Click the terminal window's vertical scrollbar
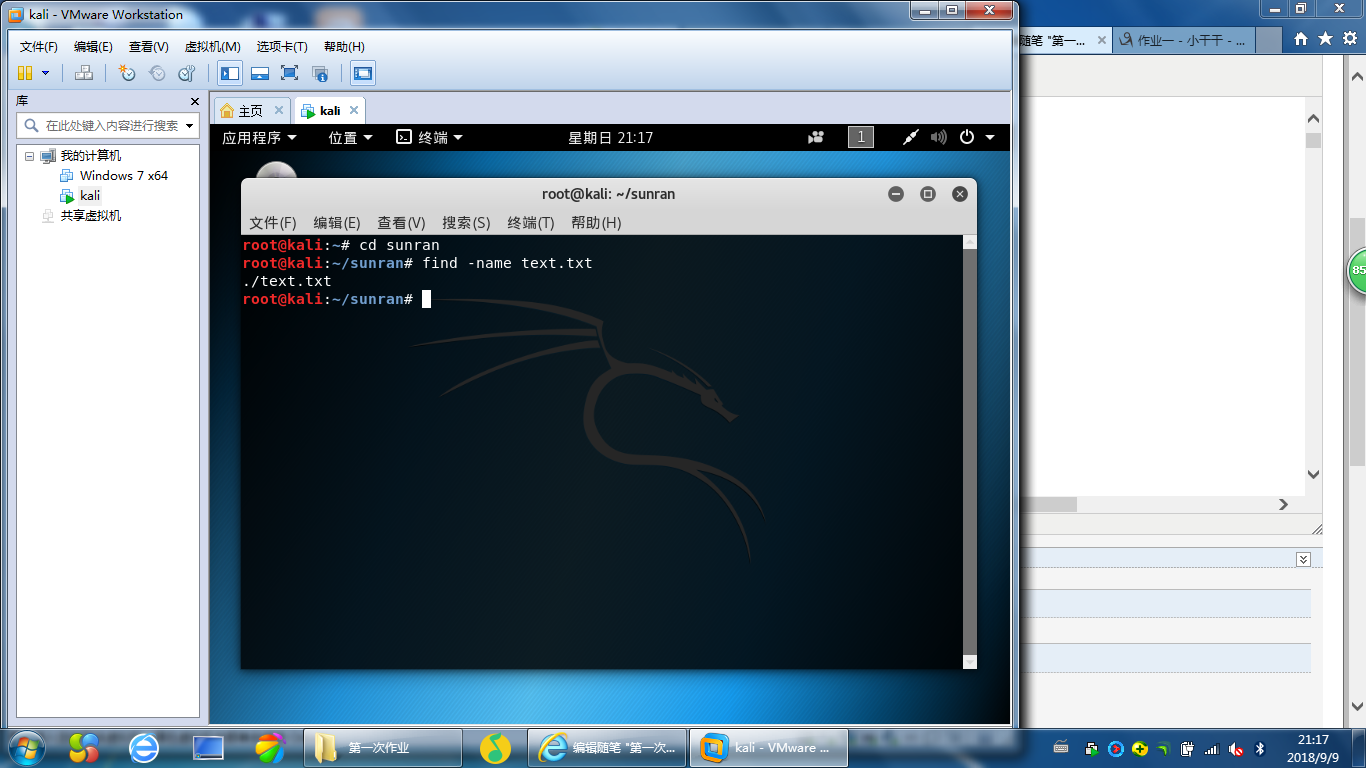1366x768 pixels. (968, 450)
